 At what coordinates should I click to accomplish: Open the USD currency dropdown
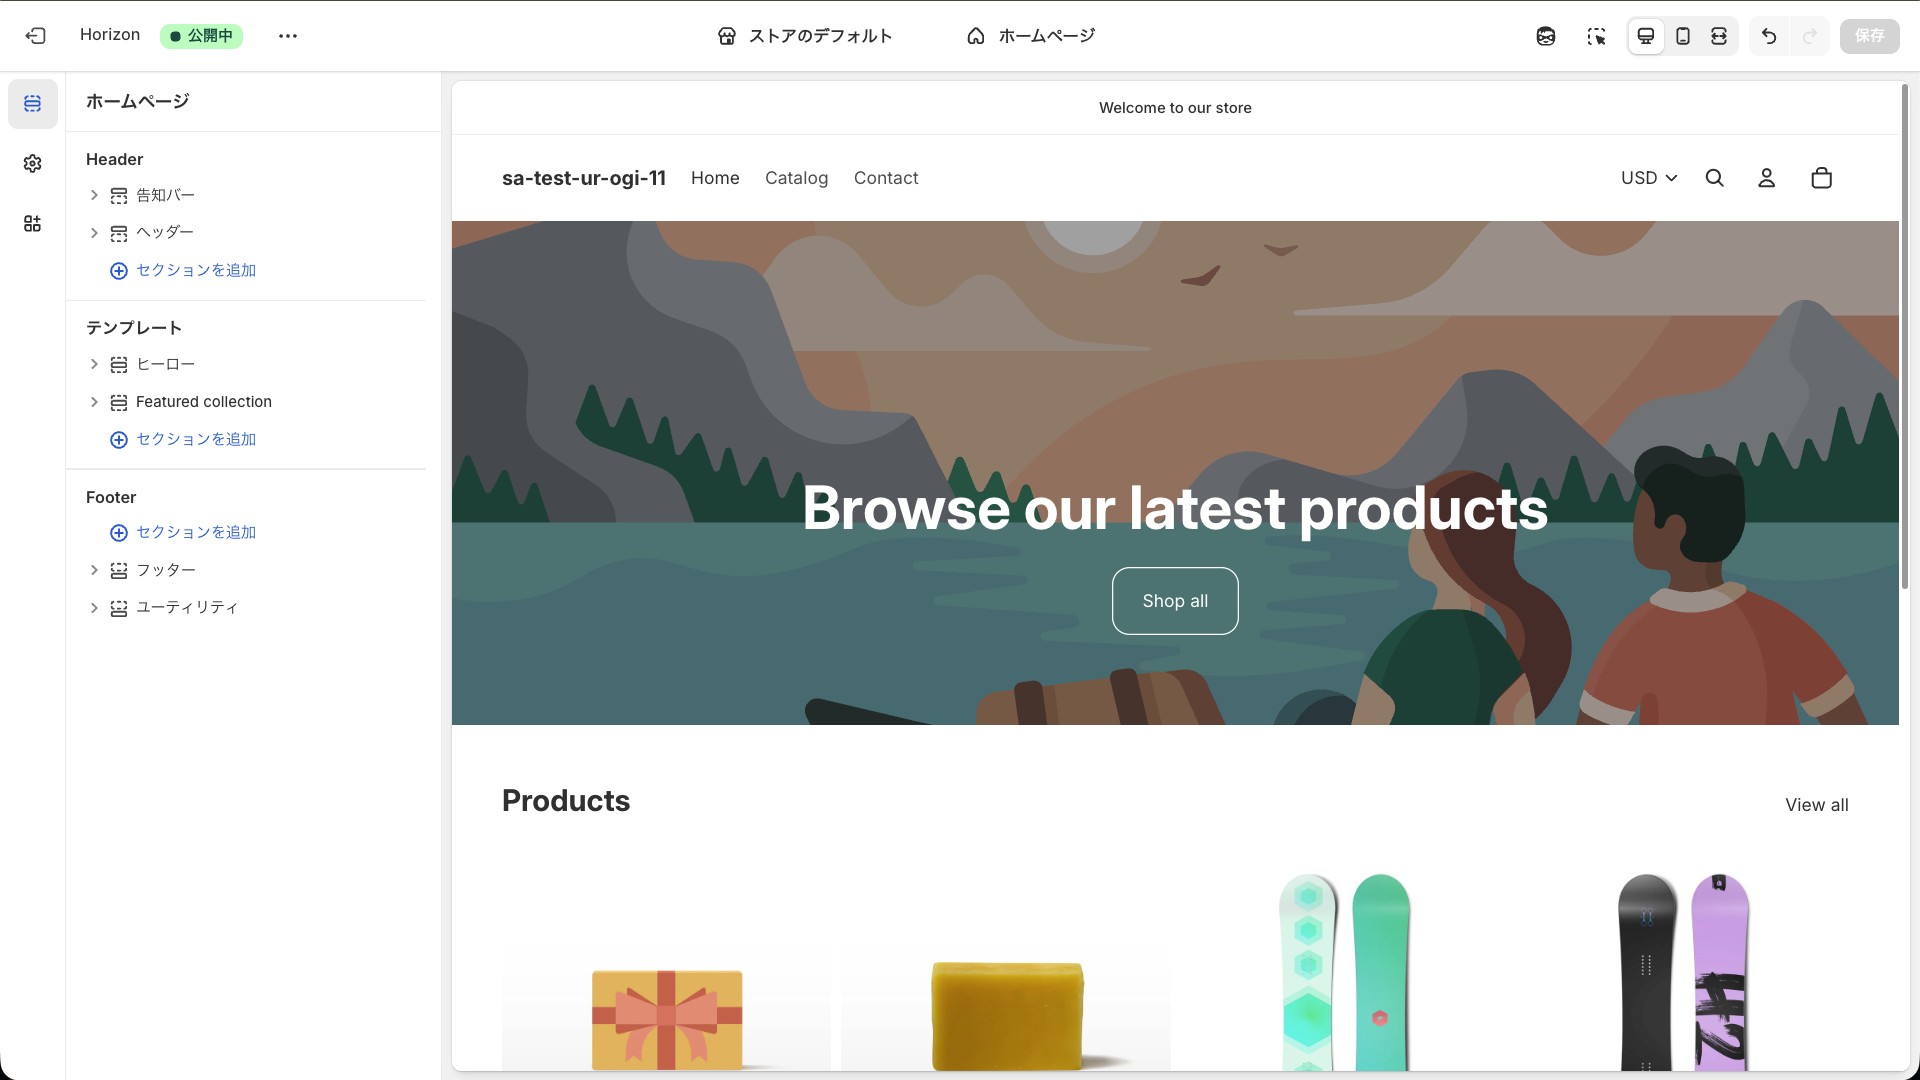pyautogui.click(x=1649, y=178)
